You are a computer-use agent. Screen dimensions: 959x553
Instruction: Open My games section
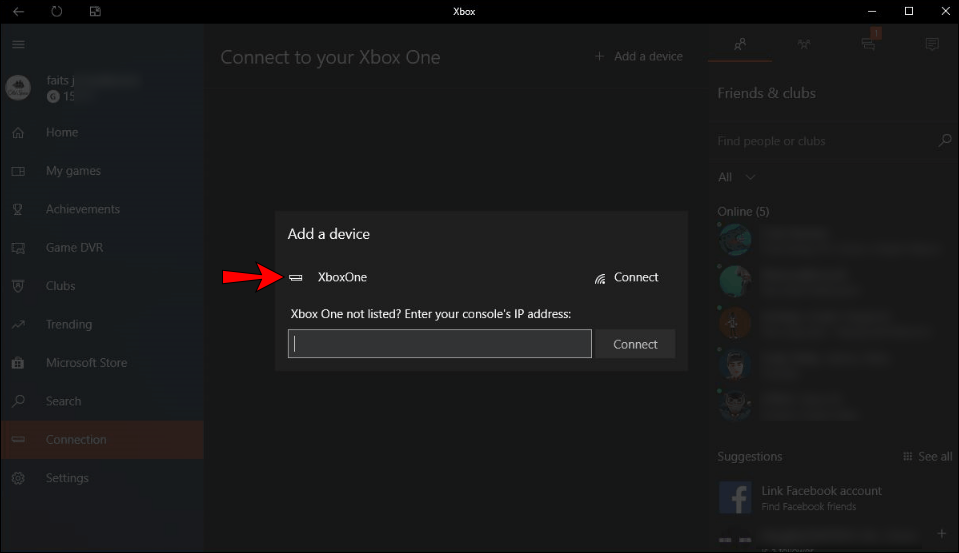click(x=73, y=171)
